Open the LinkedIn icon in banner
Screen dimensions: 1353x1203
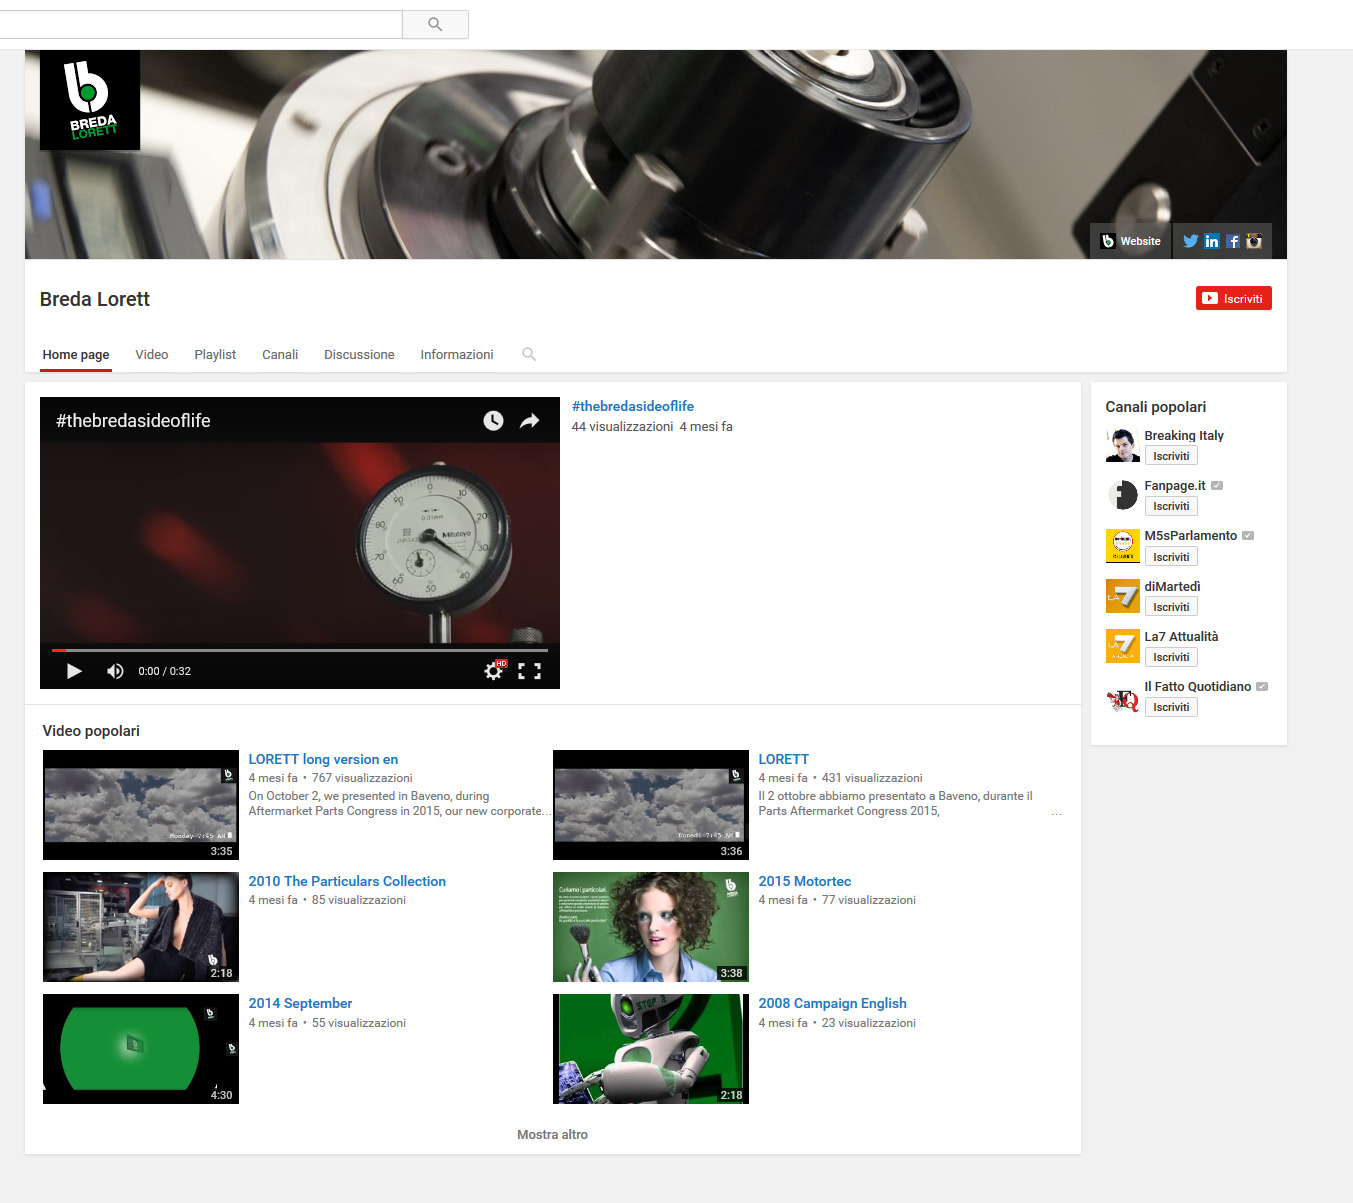click(x=1212, y=241)
